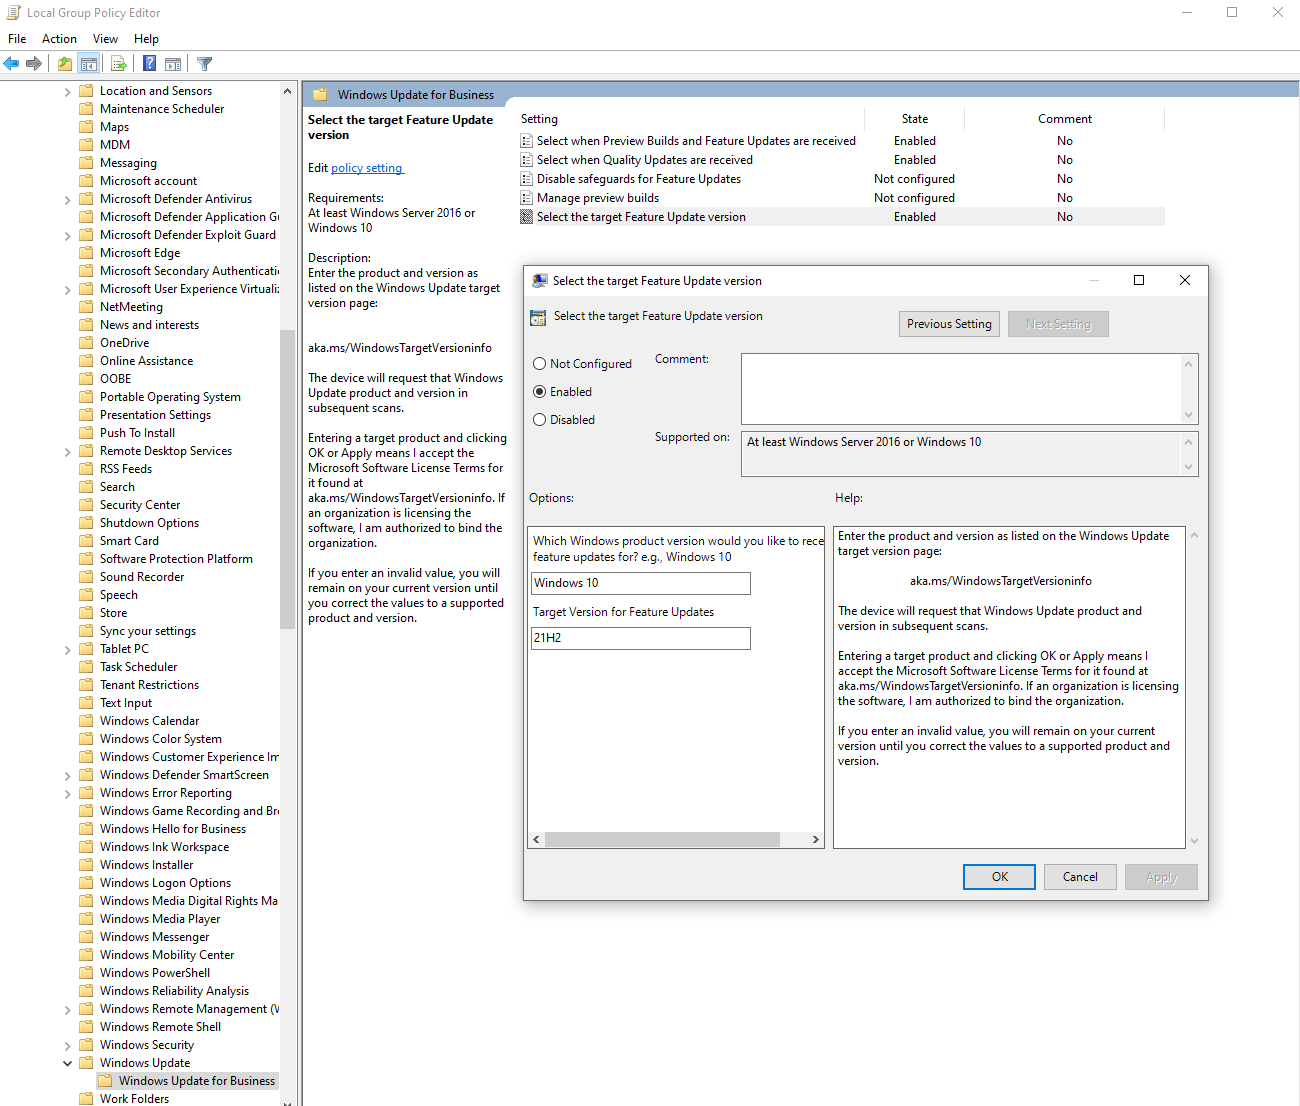This screenshot has height=1106, width=1300.
Task: Choose the Disabled radio option
Action: pos(540,420)
